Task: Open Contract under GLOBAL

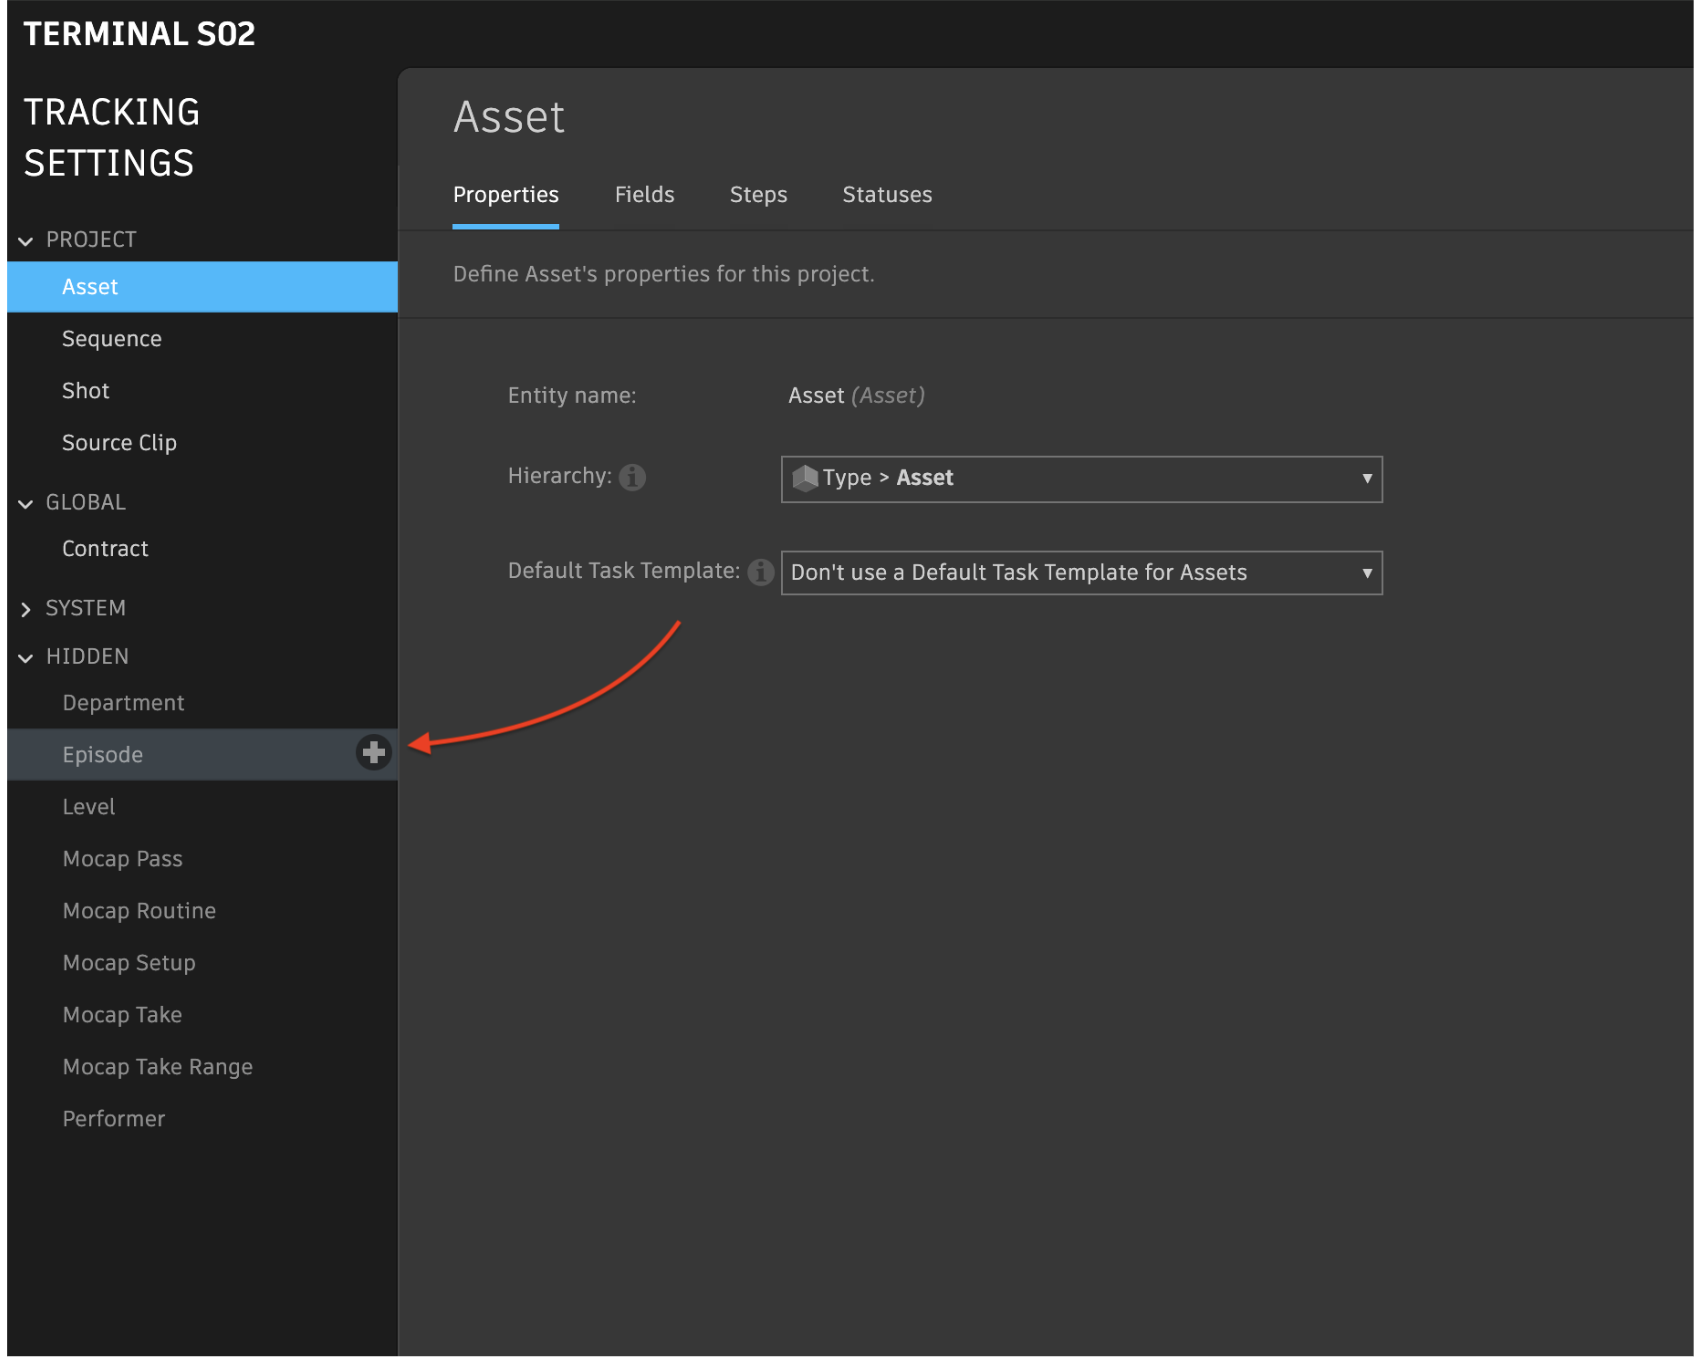Action: (105, 548)
